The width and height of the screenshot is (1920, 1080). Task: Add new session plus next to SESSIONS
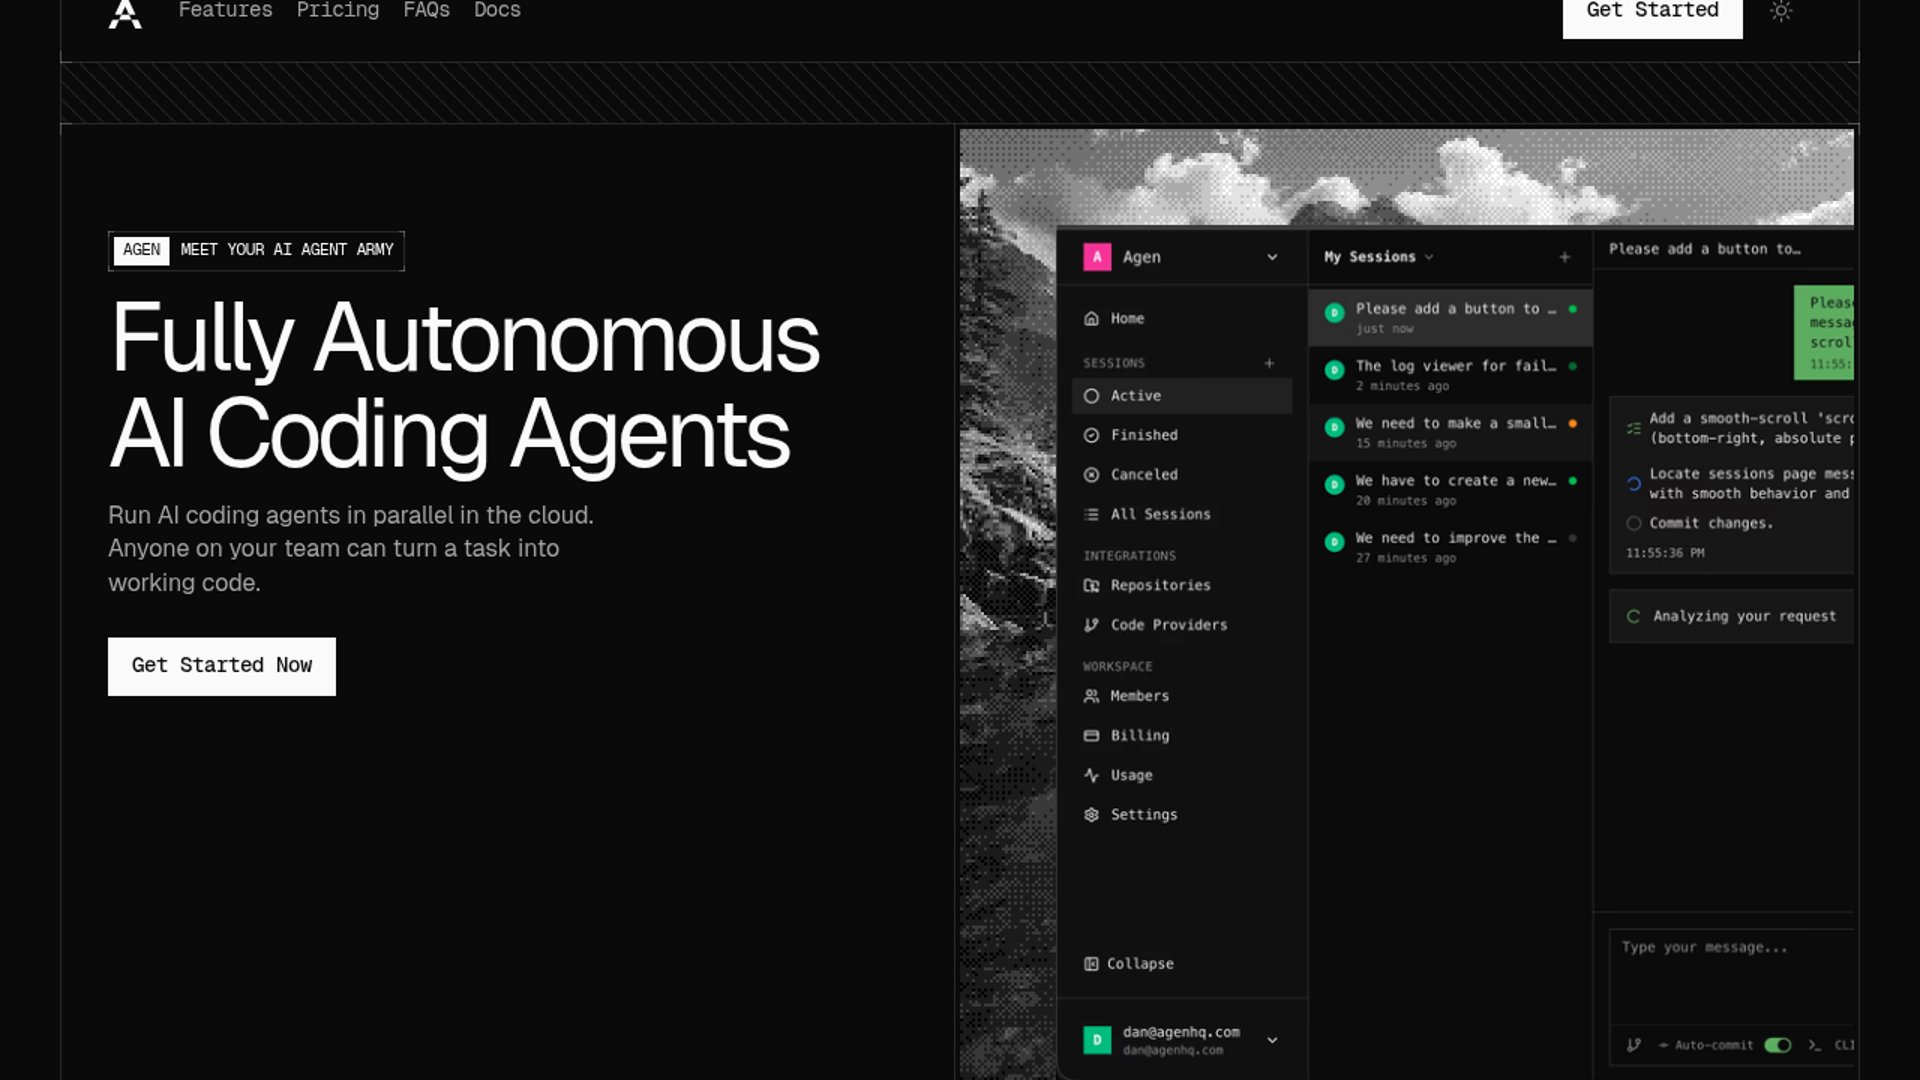[x=1269, y=363]
